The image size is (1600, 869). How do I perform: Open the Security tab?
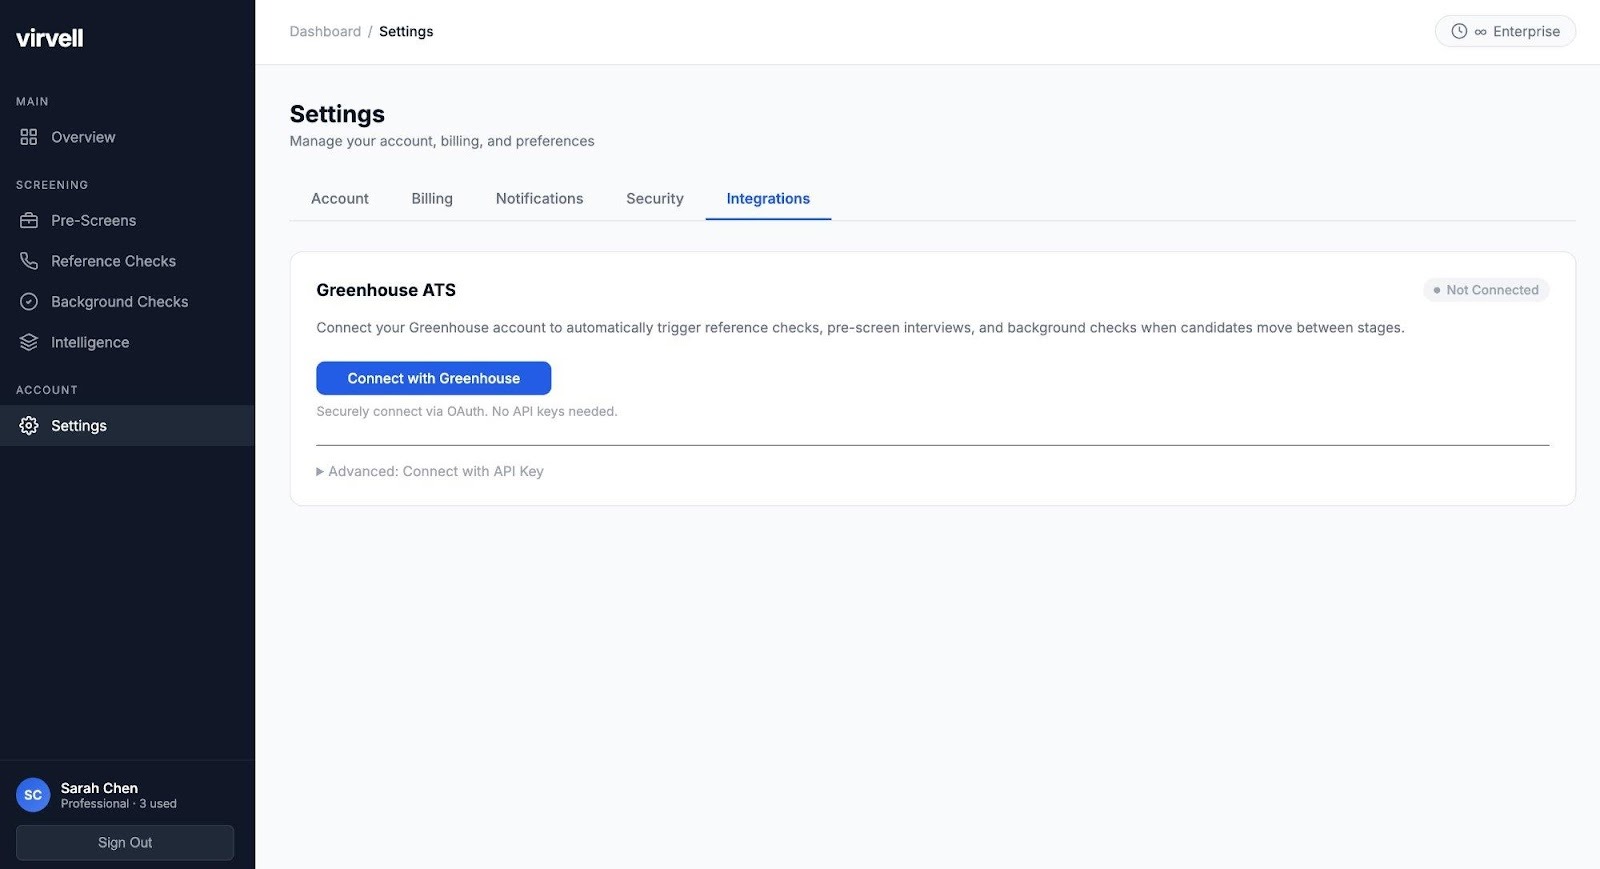point(655,198)
